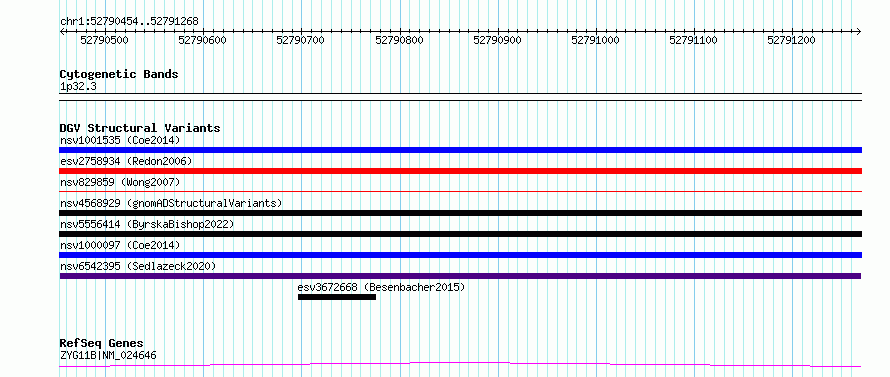Click the 1p32.3 band label
This screenshot has height=377, width=890.
click(78, 87)
